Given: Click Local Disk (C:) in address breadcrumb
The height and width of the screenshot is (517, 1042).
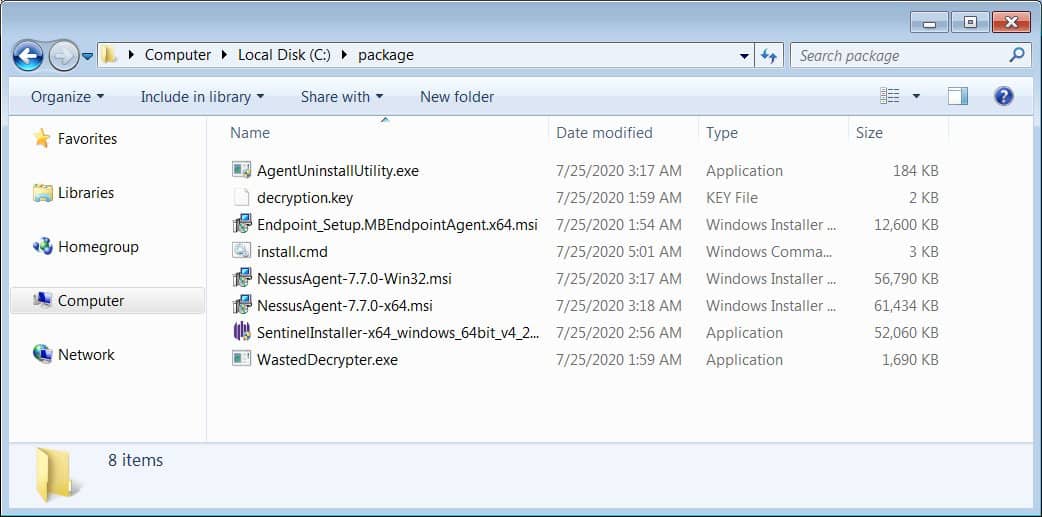Looking at the screenshot, I should [283, 55].
